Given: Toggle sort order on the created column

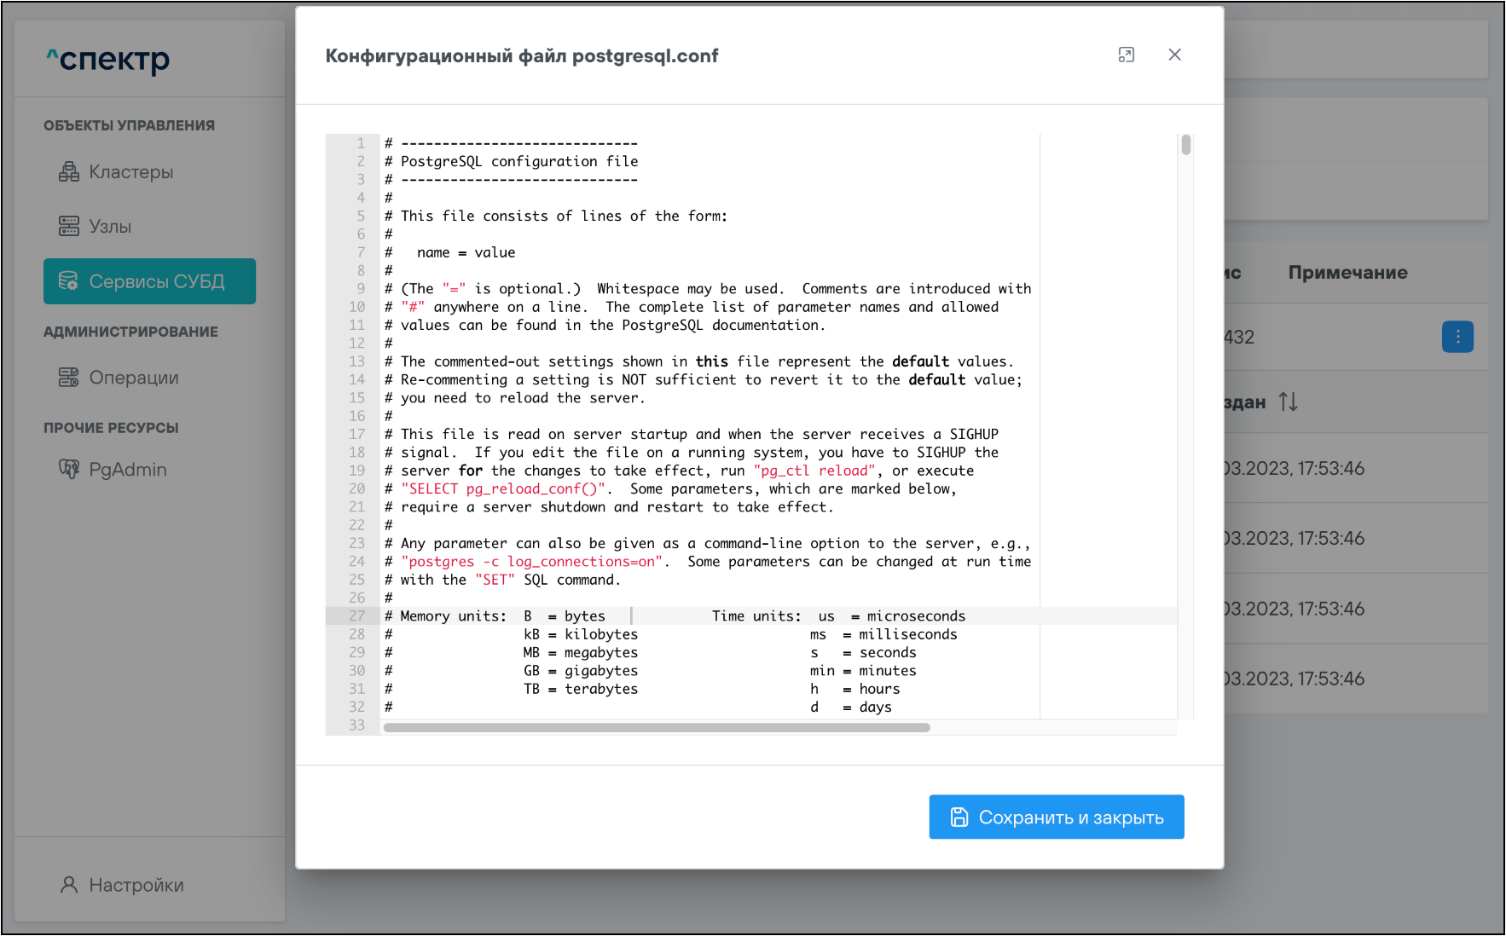Looking at the screenshot, I should (1288, 402).
